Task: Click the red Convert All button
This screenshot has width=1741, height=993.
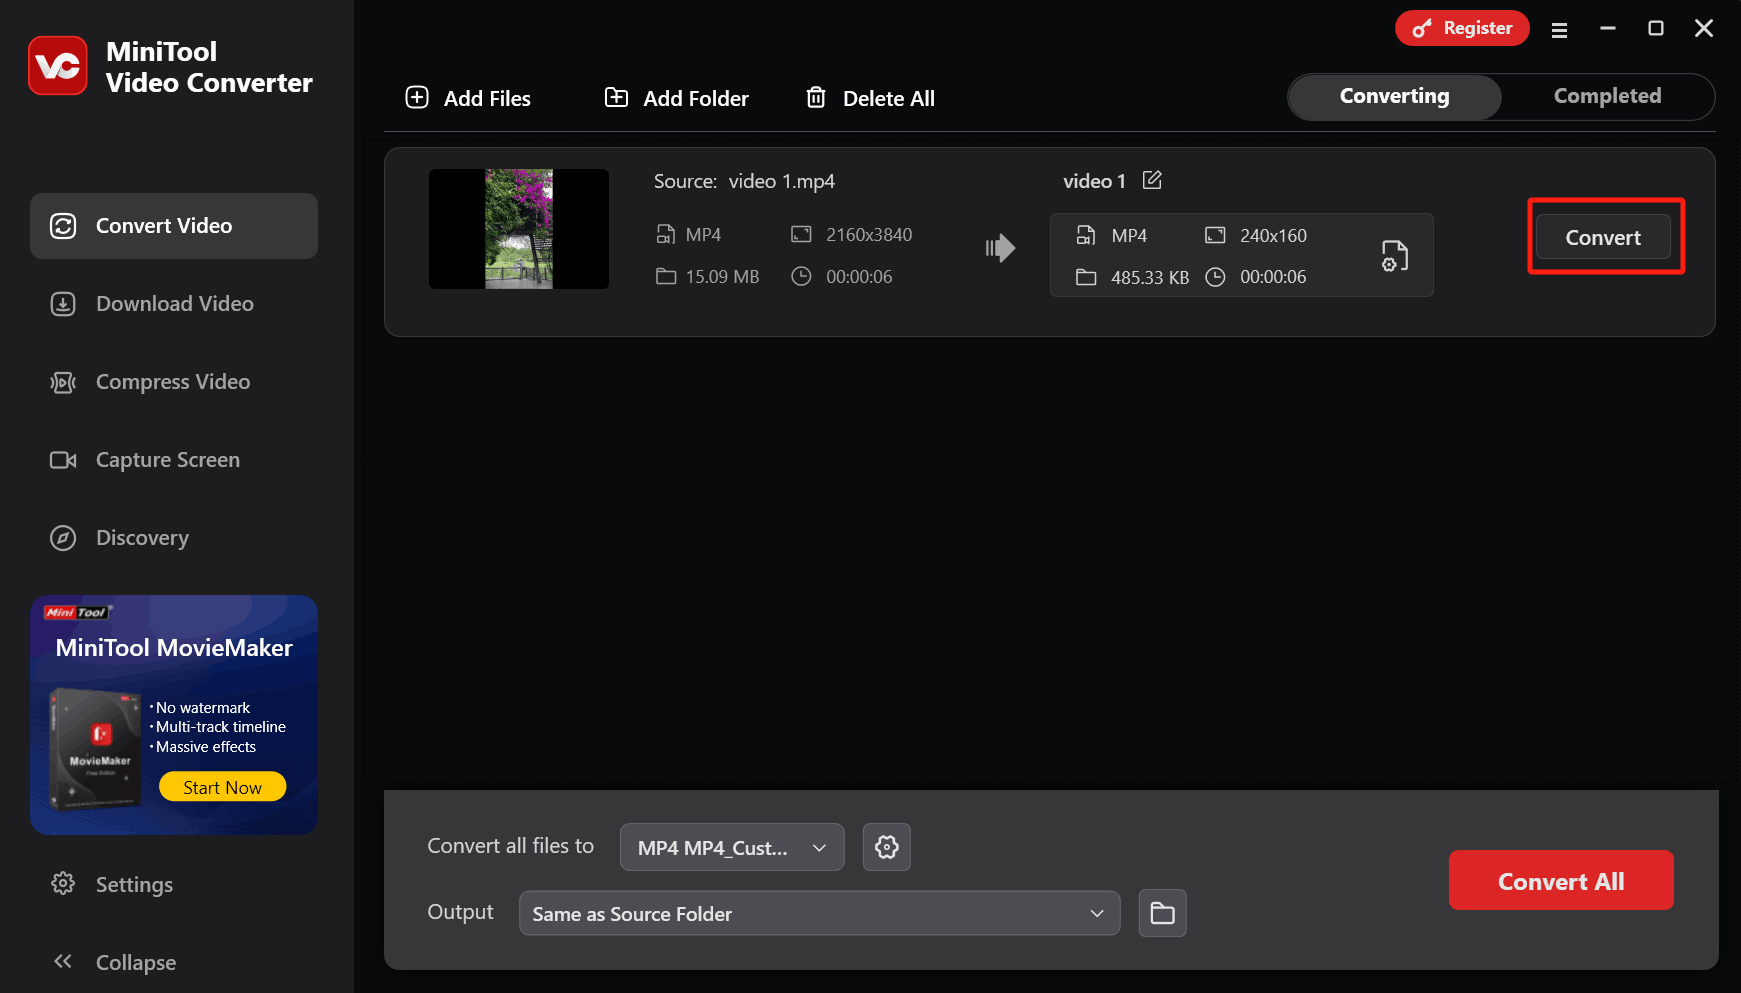Action: [x=1561, y=880]
